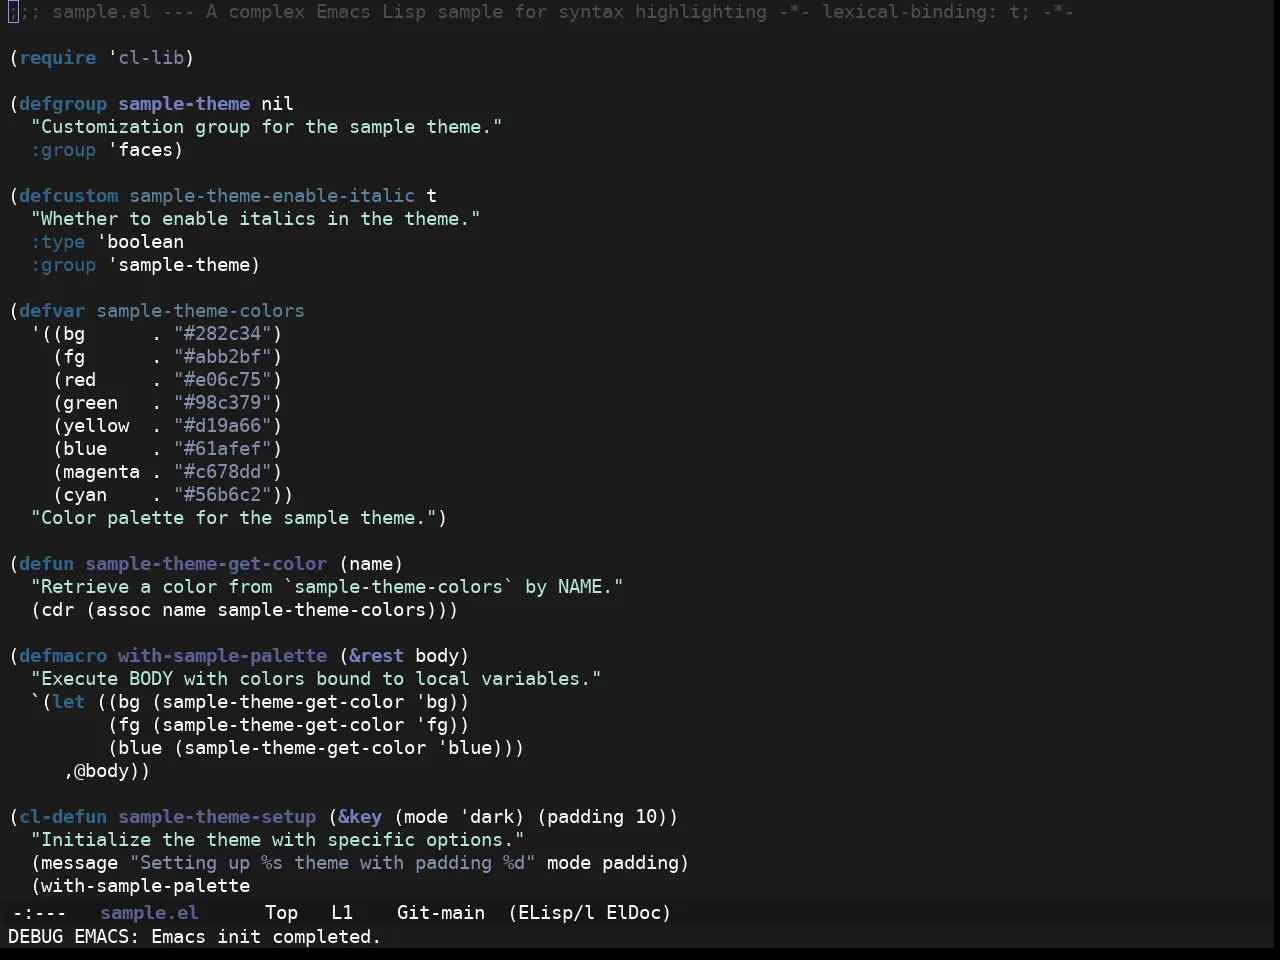Click the "Customization group for the sample theme." docstring

click(x=267, y=127)
